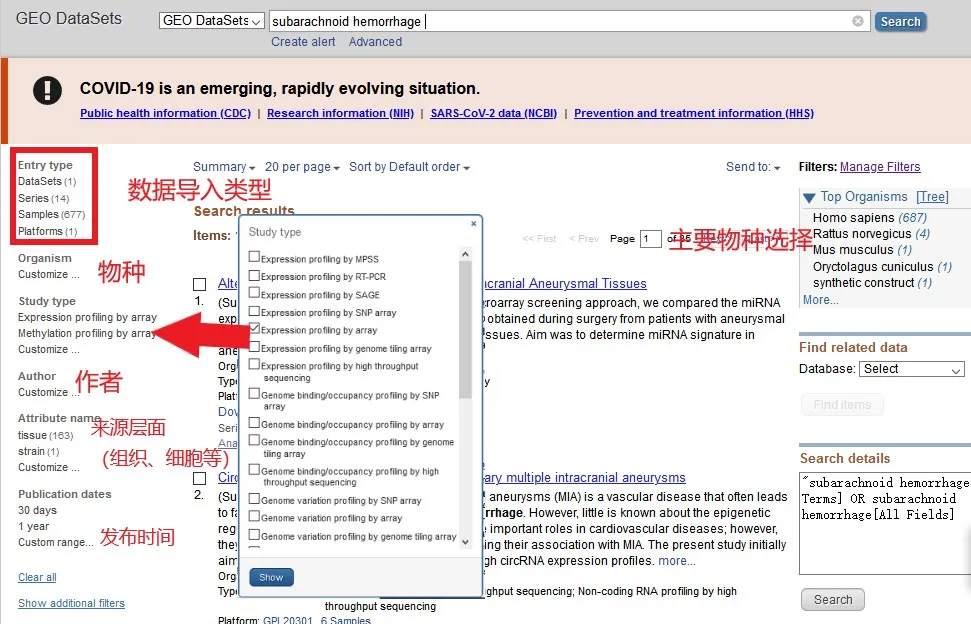The image size is (971, 624).
Task: Click the search query input field
Action: (x=560, y=21)
